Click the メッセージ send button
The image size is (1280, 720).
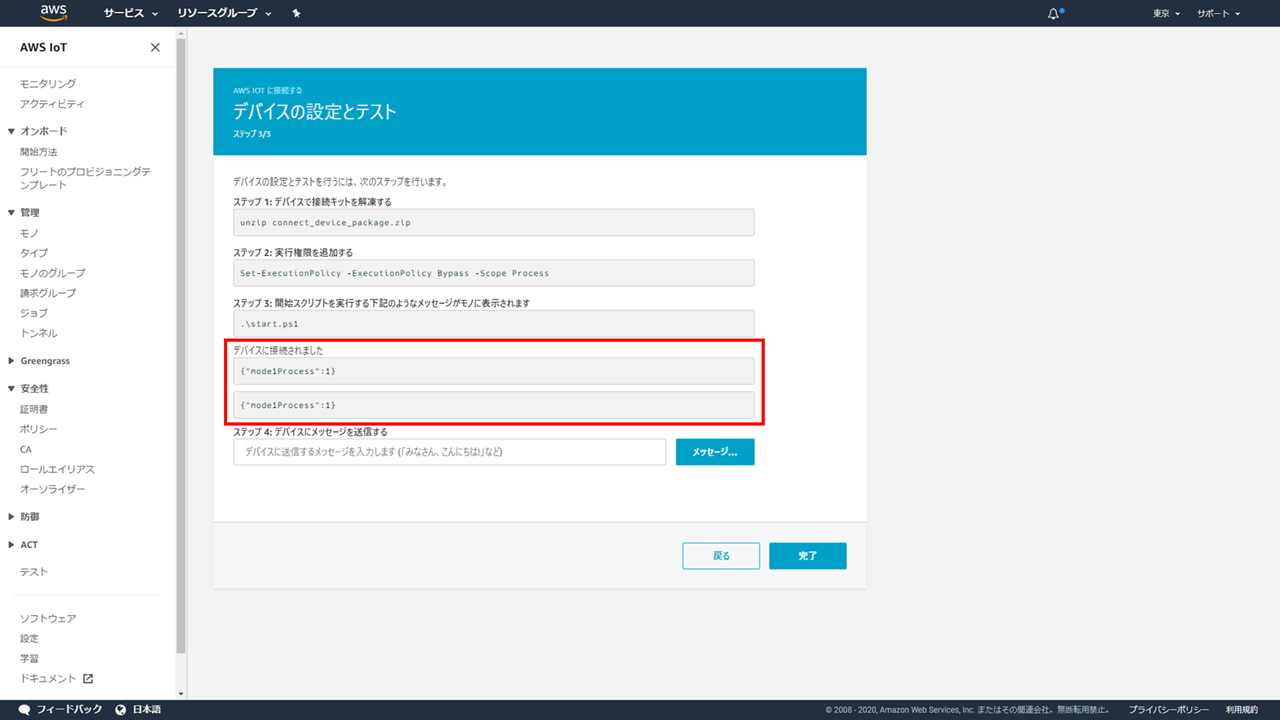(715, 452)
